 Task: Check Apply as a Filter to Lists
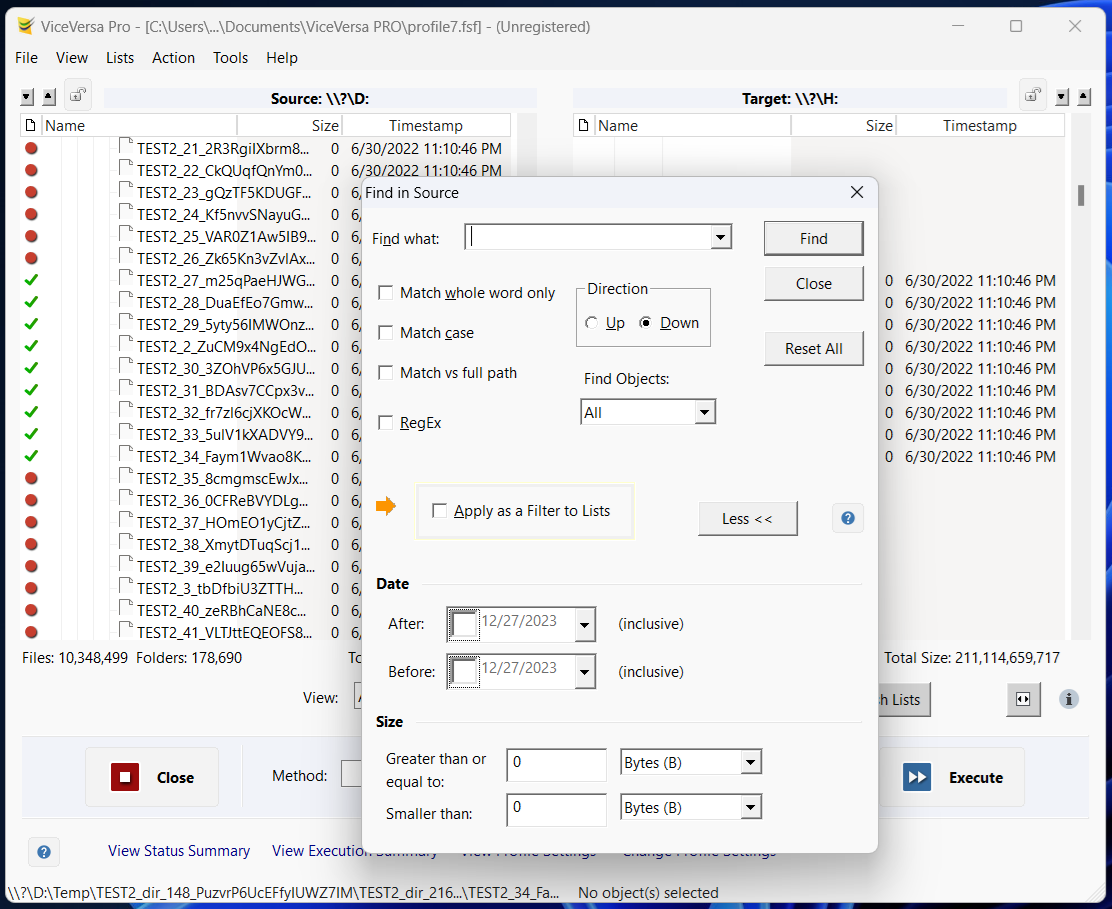(x=440, y=511)
